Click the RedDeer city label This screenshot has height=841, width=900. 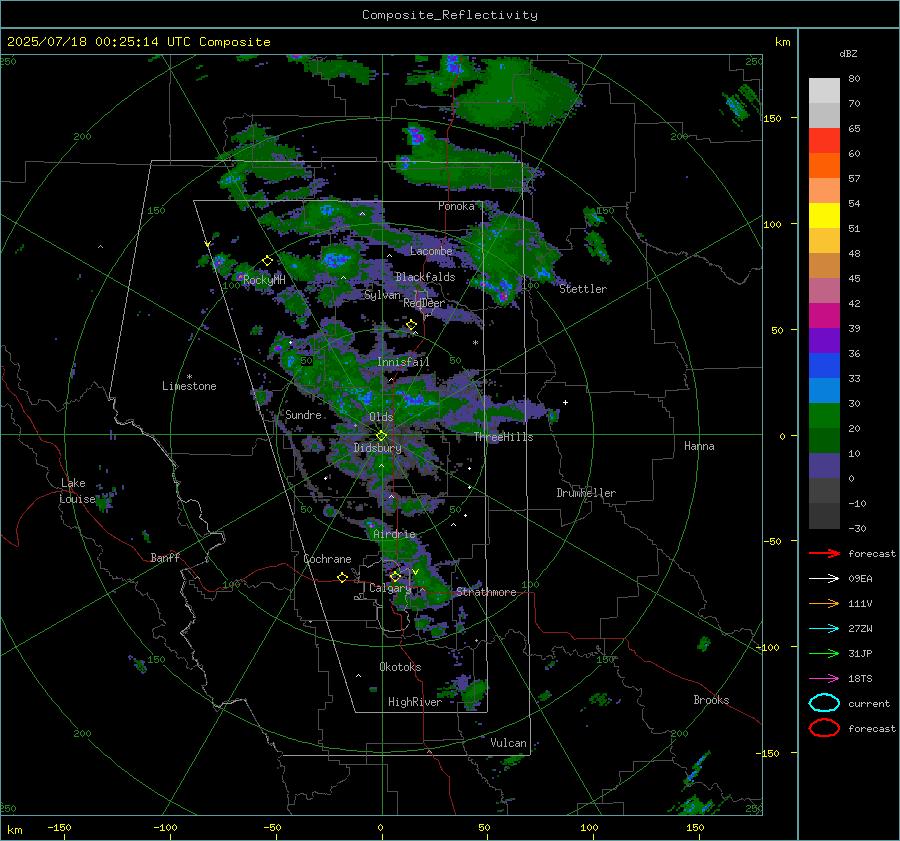pyautogui.click(x=424, y=303)
